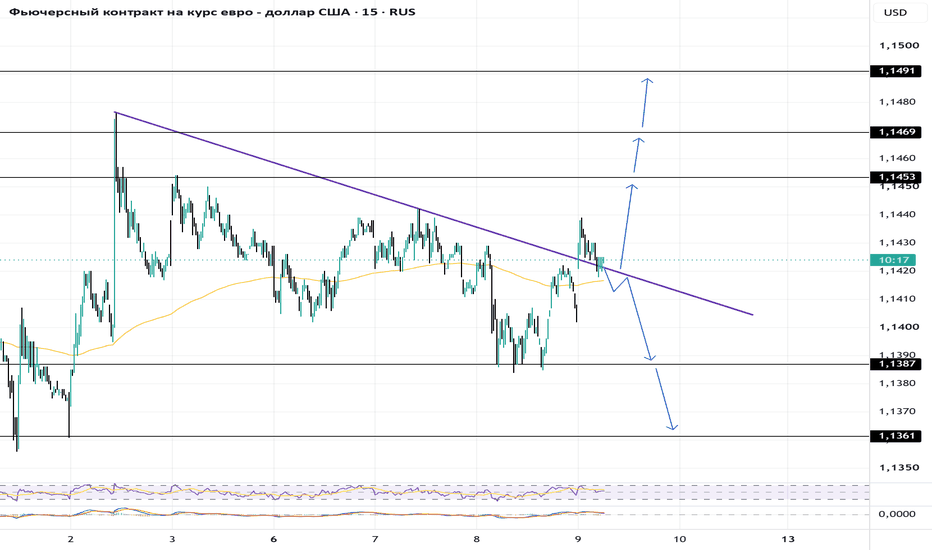Screen dimensions: 932x550
Task: Click date label 2 on time axis
Action: pyautogui.click(x=70, y=539)
